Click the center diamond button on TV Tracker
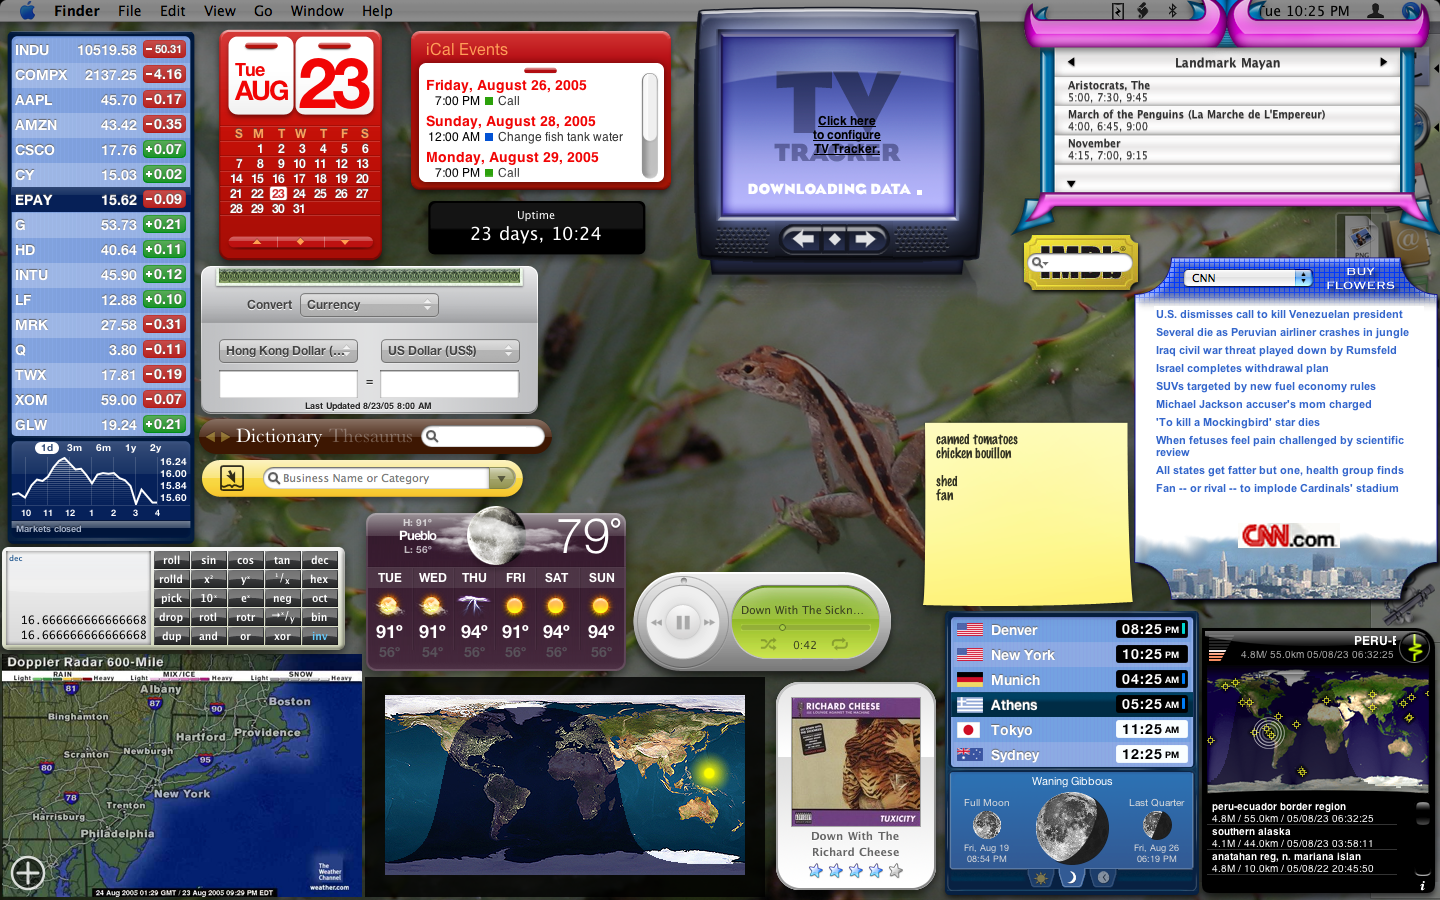The image size is (1440, 900). [834, 239]
